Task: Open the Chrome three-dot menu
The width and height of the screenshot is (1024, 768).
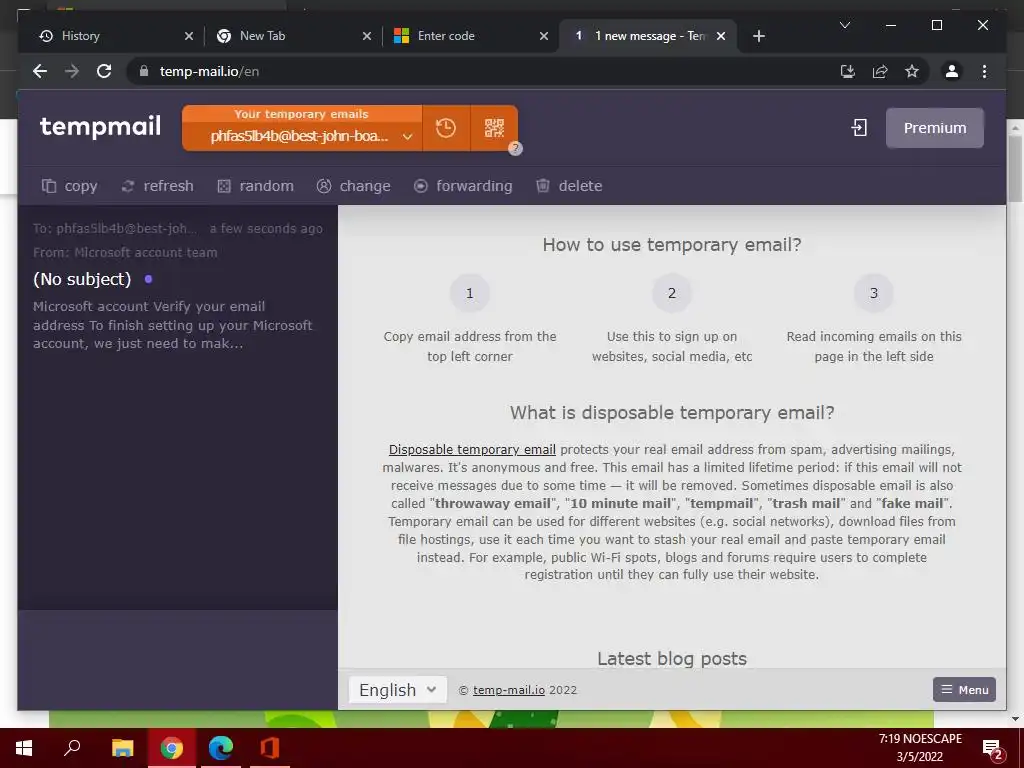Action: click(984, 71)
